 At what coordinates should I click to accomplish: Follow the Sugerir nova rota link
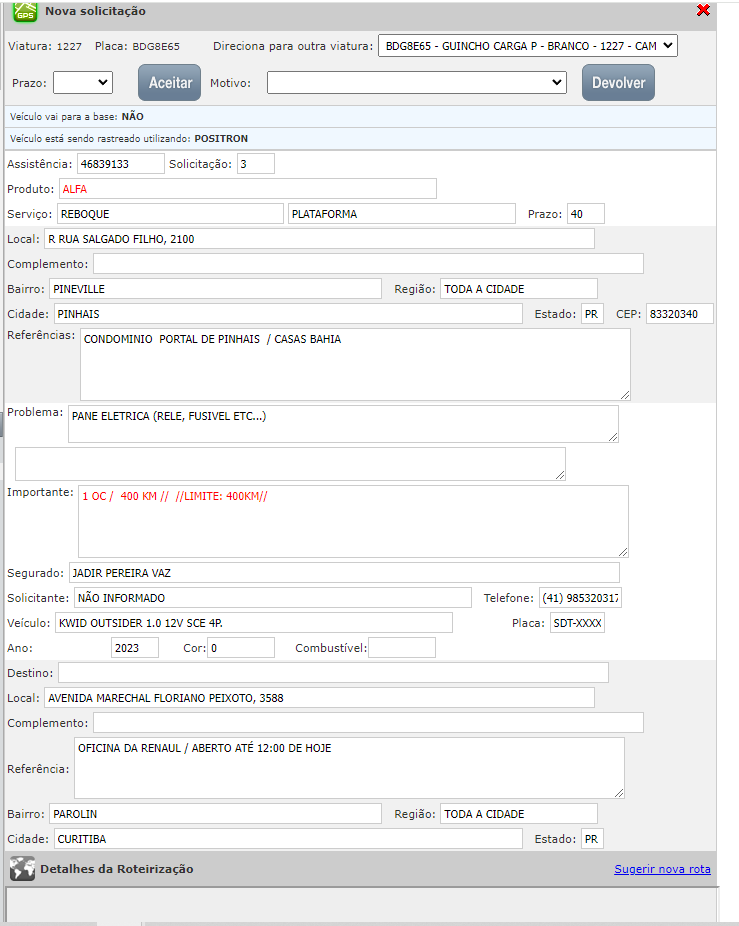coord(662,869)
